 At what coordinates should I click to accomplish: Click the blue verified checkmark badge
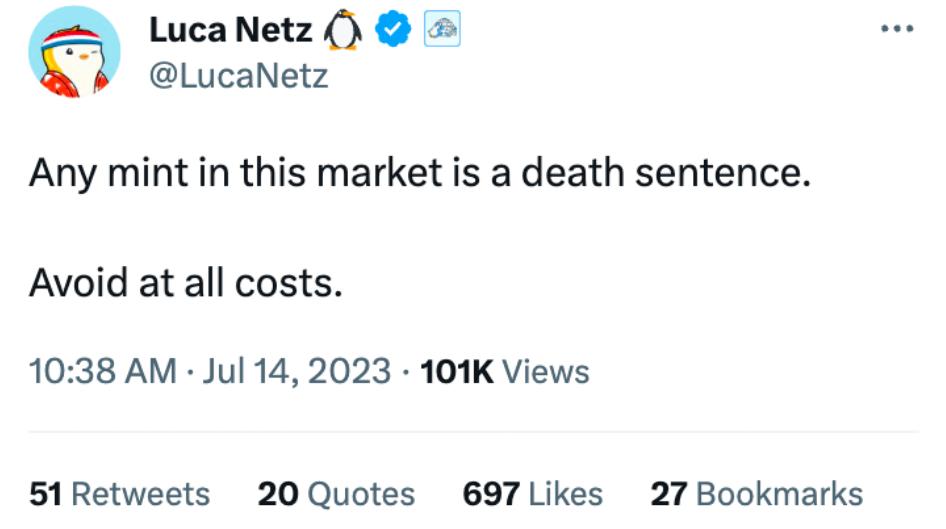point(392,33)
